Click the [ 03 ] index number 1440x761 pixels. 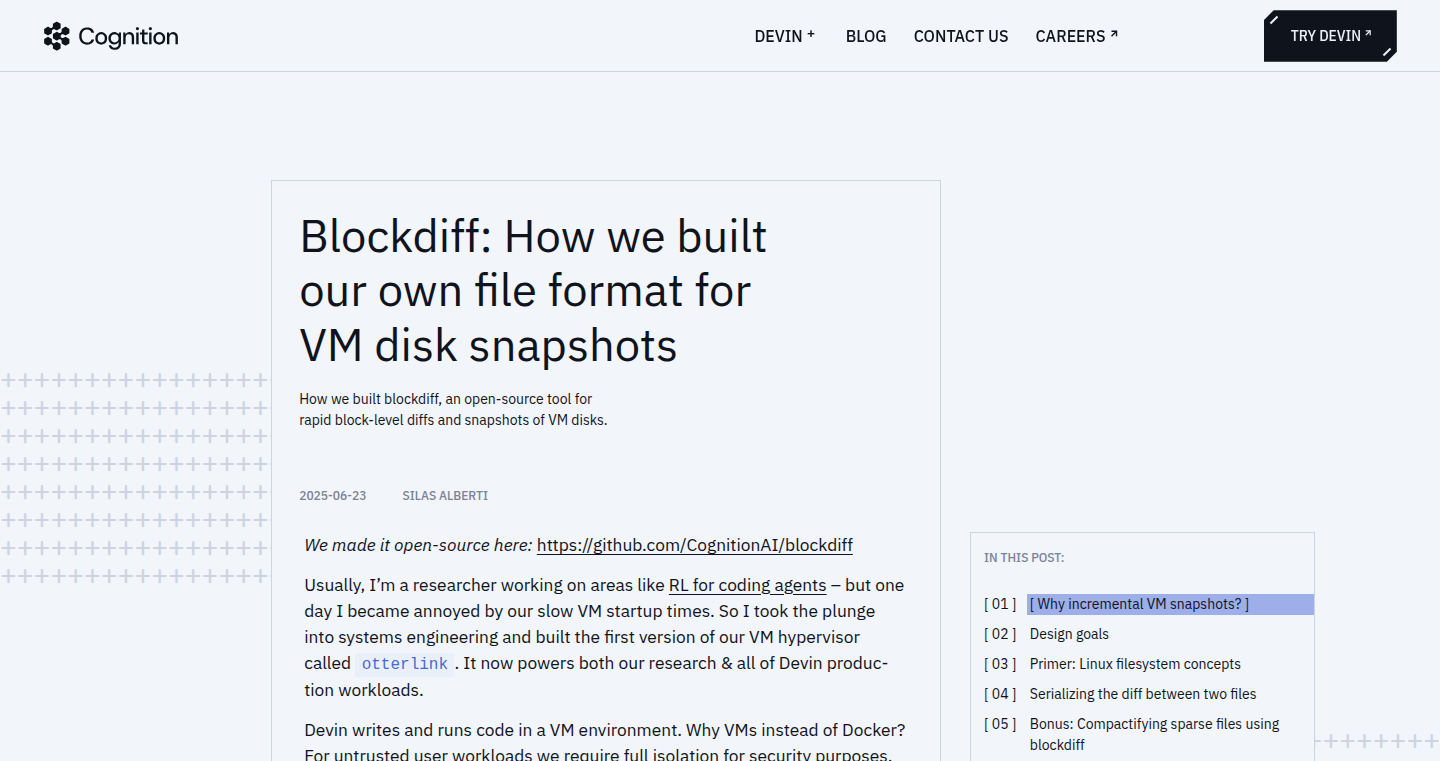[1000, 664]
